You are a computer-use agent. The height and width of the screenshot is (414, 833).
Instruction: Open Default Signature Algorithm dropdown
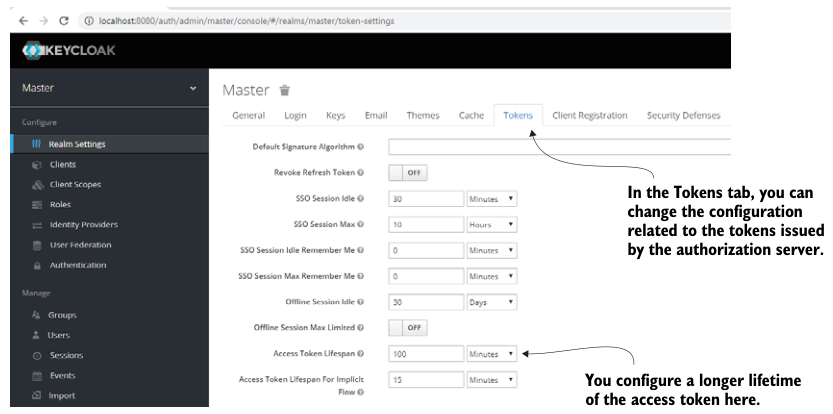pyautogui.click(x=559, y=147)
